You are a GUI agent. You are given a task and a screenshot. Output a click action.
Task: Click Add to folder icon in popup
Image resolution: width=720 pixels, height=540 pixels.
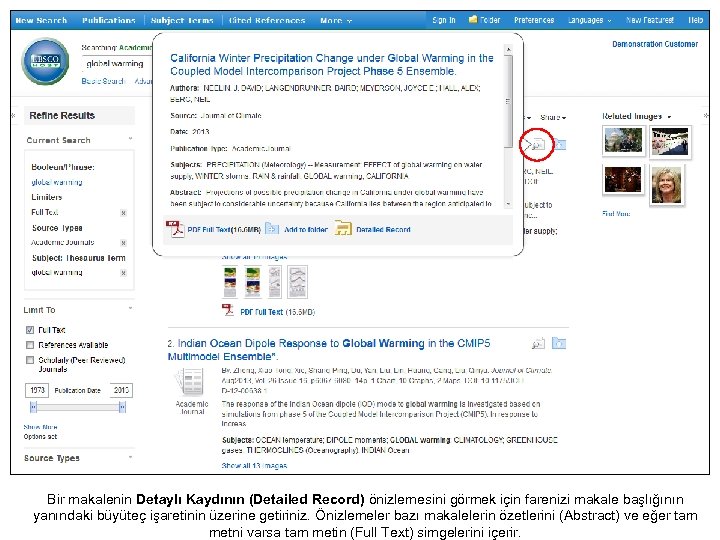[272, 228]
